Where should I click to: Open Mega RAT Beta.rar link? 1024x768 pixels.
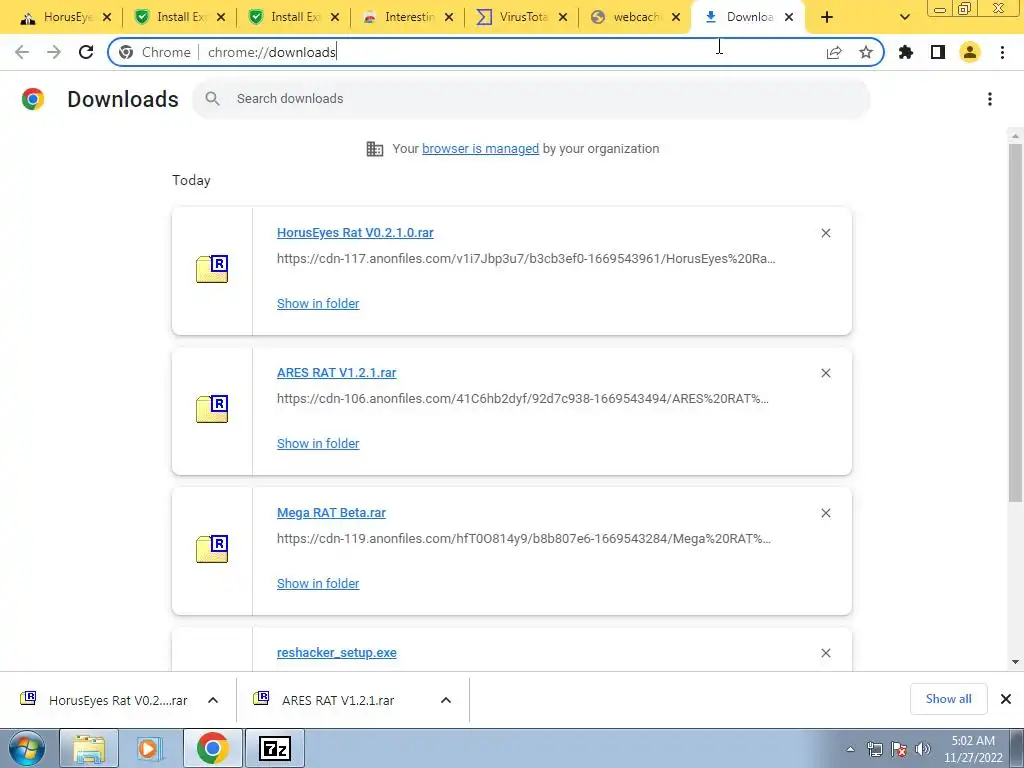coord(331,513)
